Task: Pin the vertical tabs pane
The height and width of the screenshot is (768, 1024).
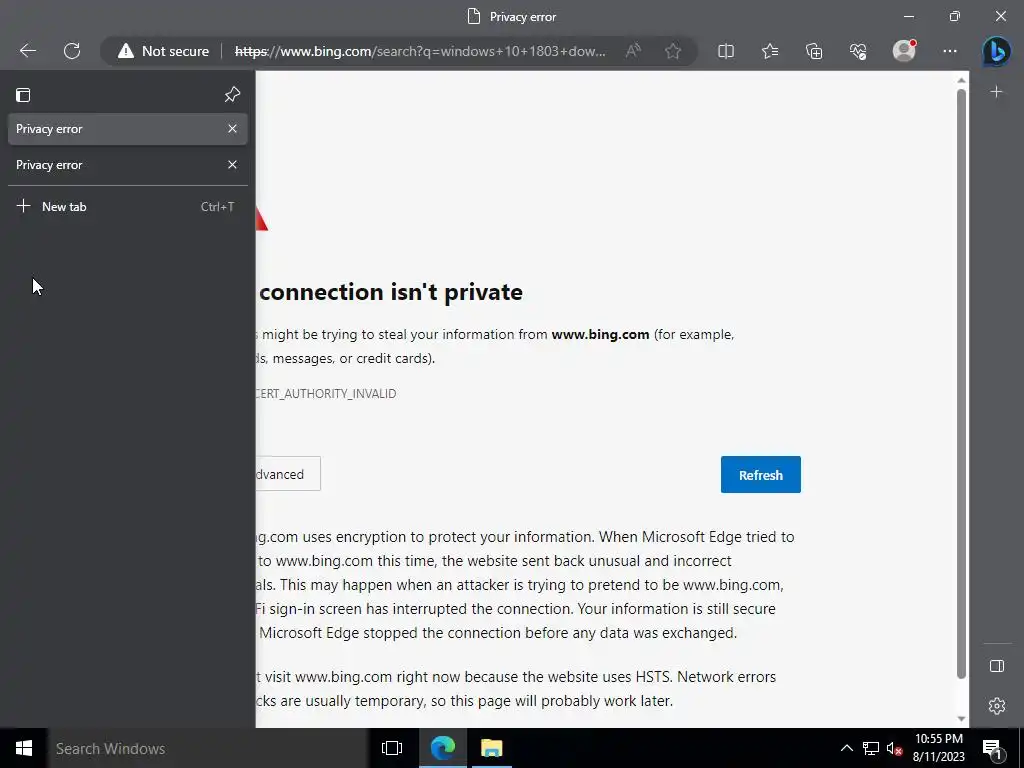Action: pyautogui.click(x=232, y=95)
